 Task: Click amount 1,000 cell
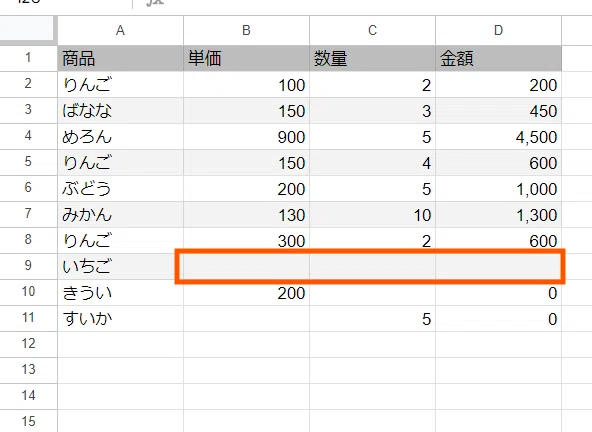pyautogui.click(x=498, y=188)
